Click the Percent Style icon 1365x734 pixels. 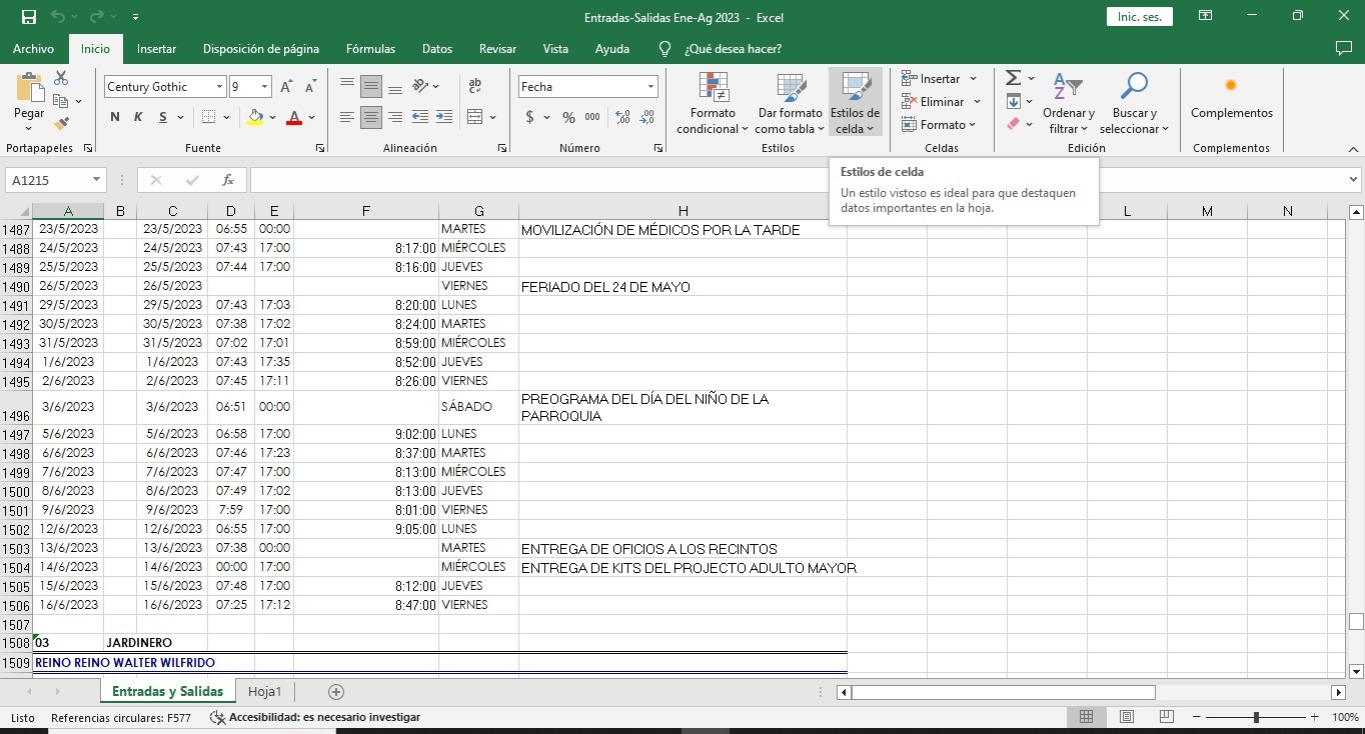point(568,117)
